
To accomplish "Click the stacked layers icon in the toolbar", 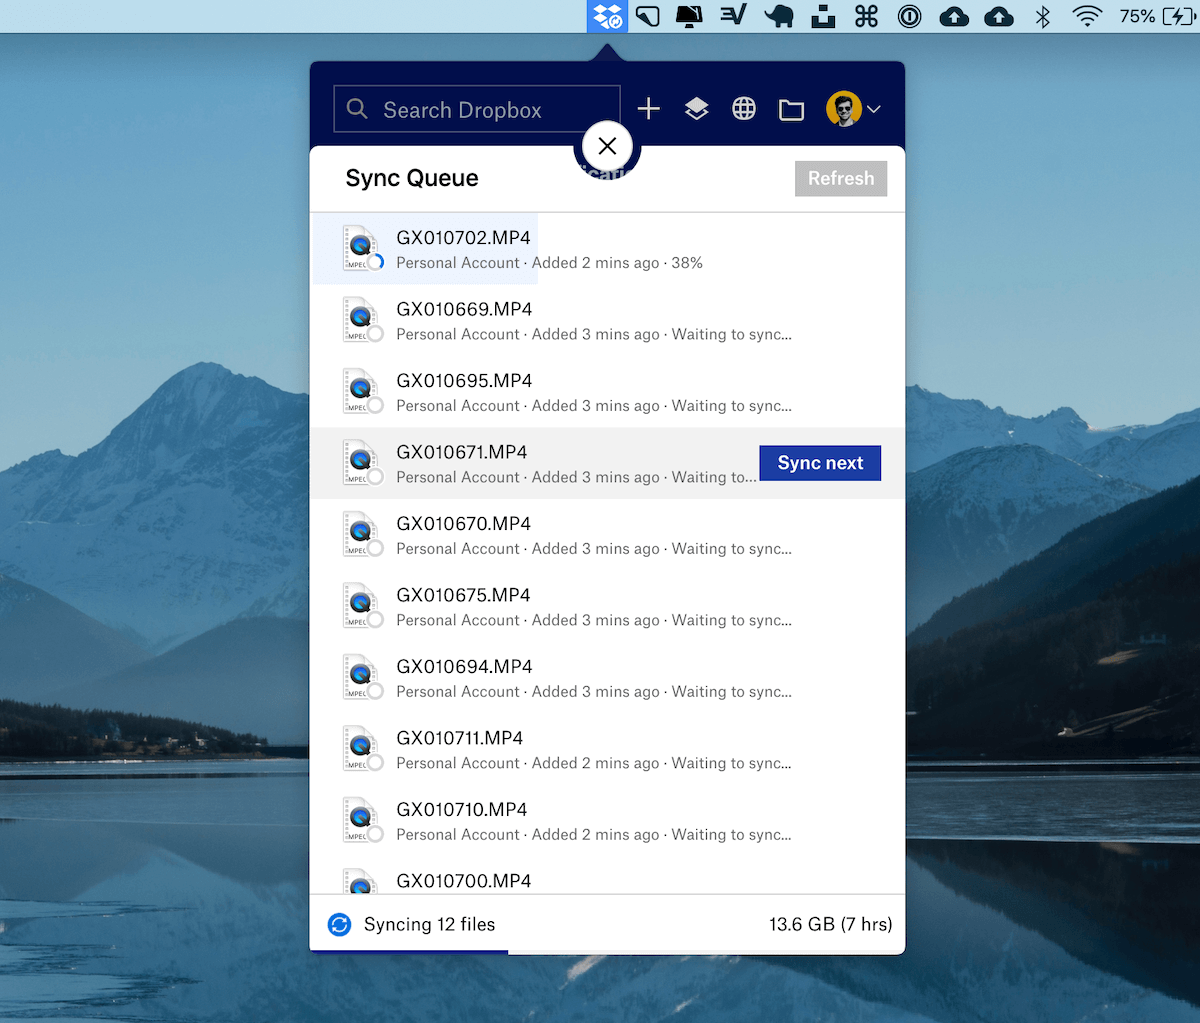I will (696, 109).
